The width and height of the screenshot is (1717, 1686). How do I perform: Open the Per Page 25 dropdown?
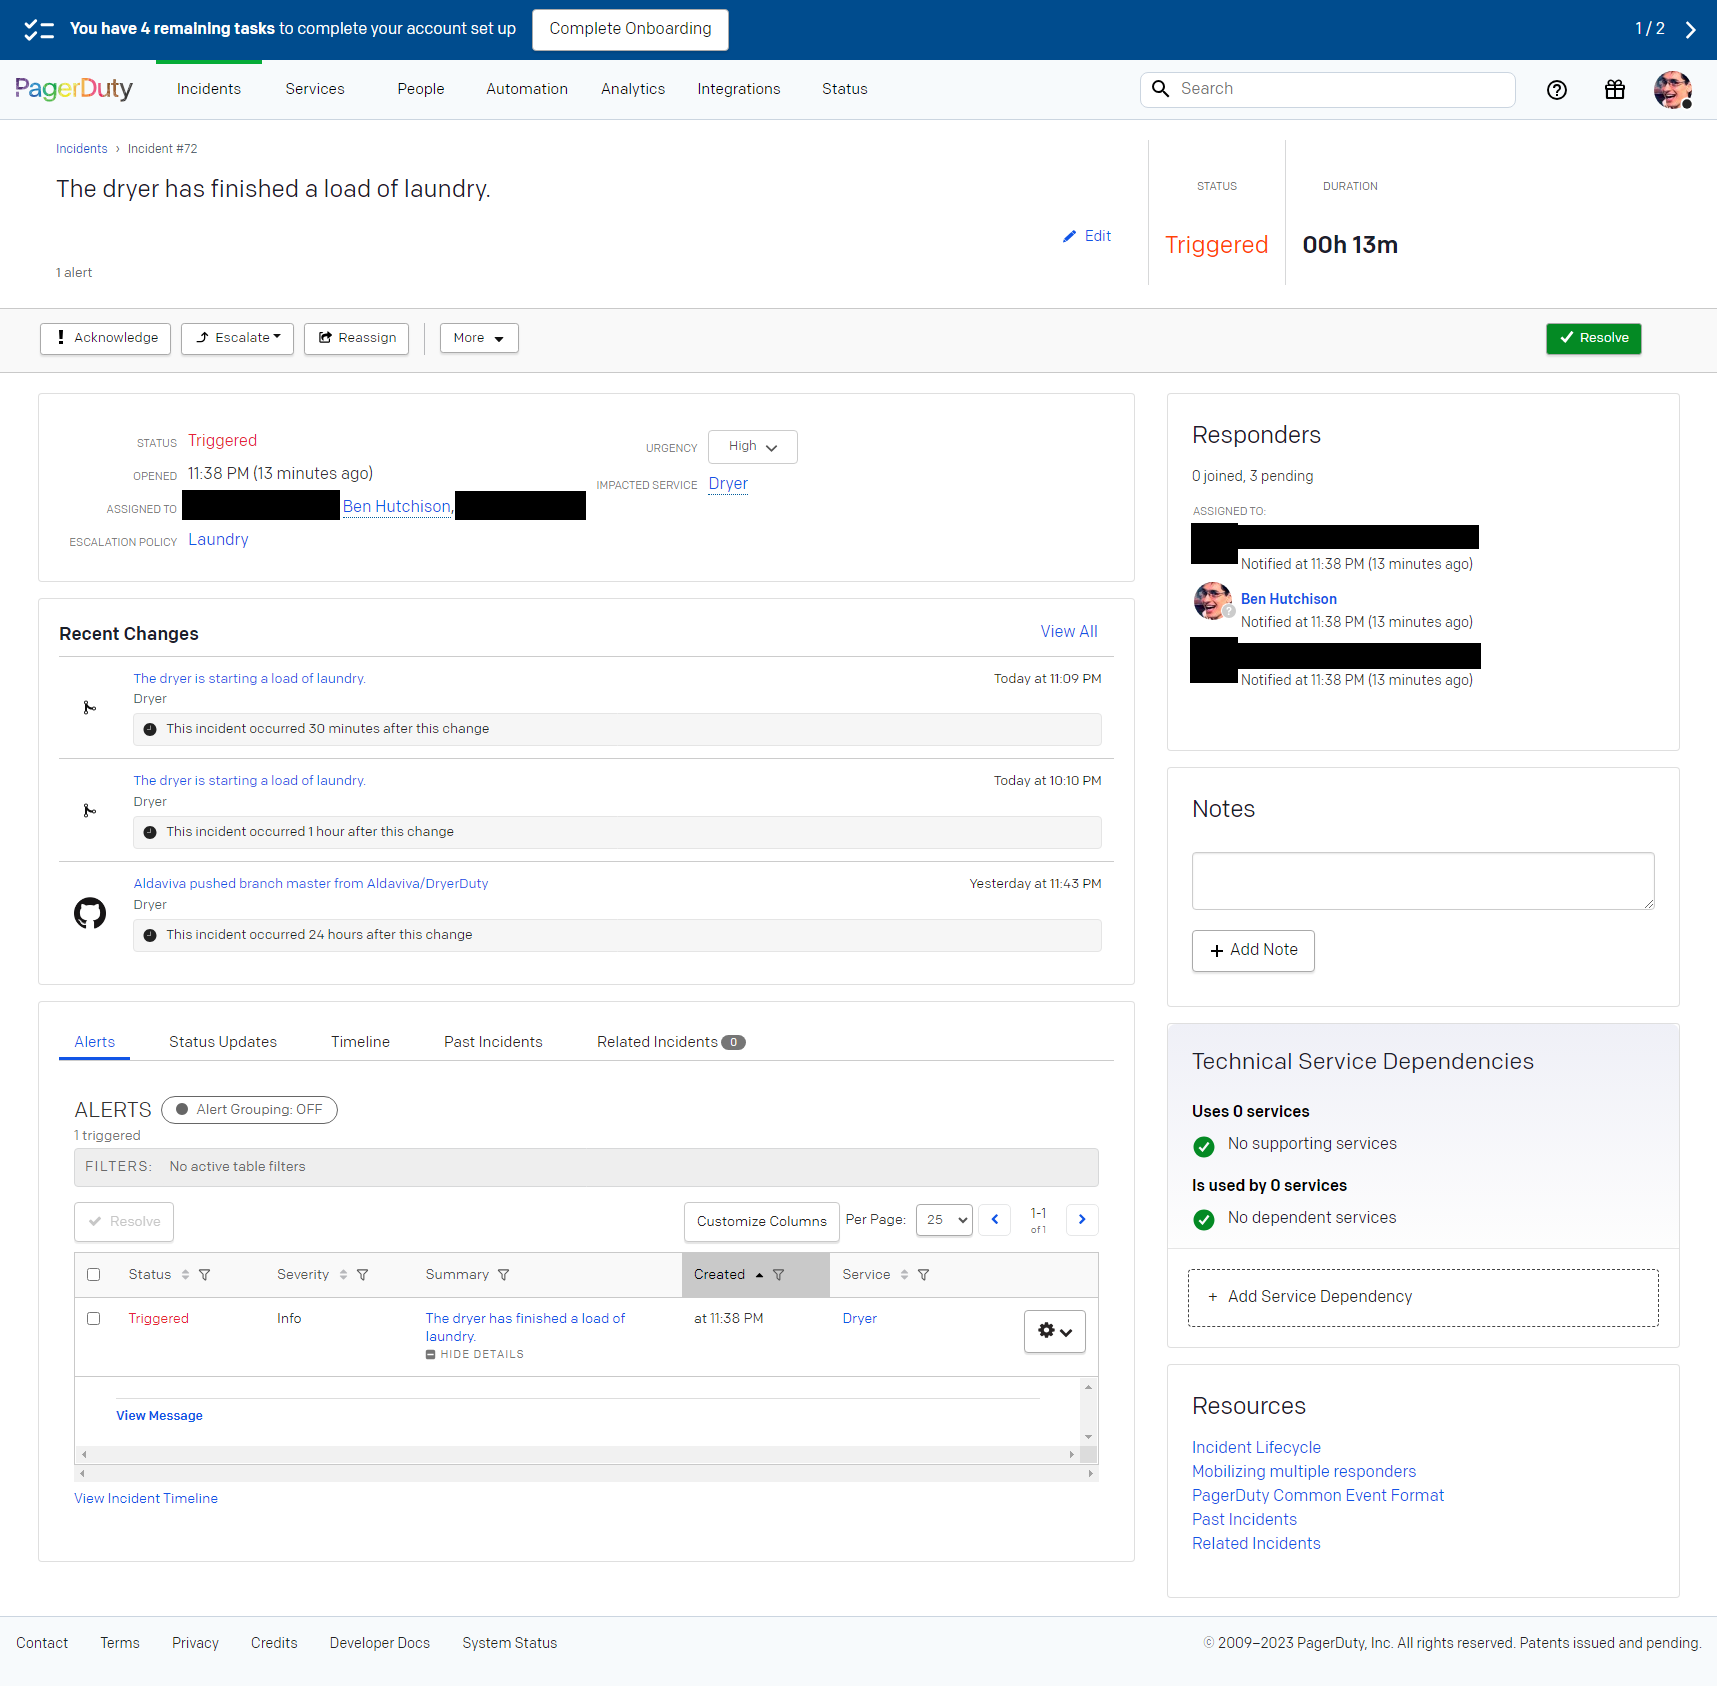point(945,1220)
